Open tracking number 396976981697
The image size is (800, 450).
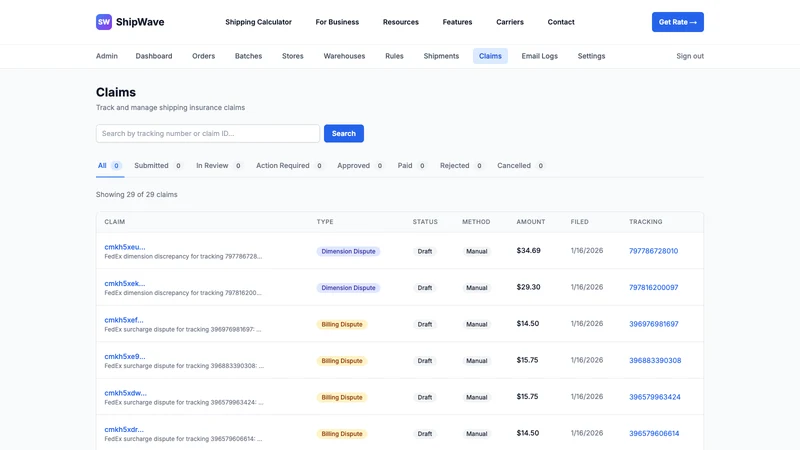tap(654, 324)
